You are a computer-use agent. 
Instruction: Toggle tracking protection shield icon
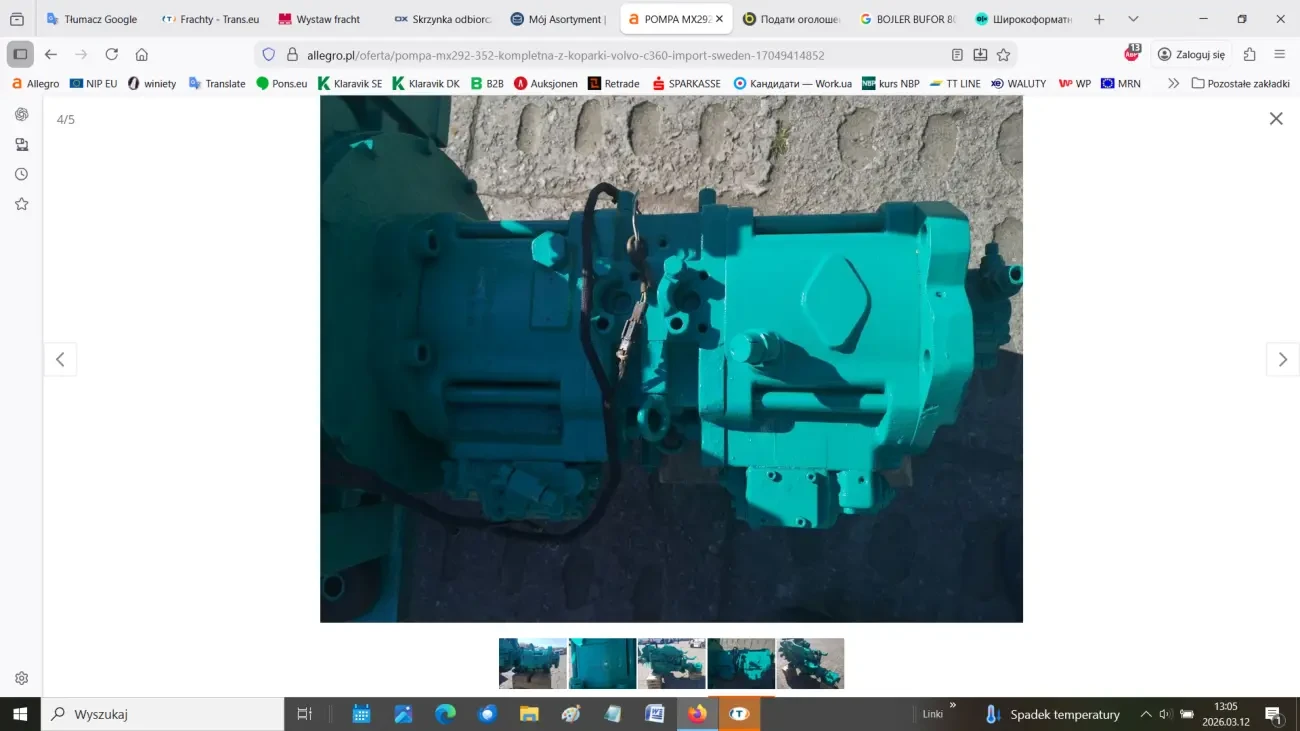pyautogui.click(x=268, y=54)
